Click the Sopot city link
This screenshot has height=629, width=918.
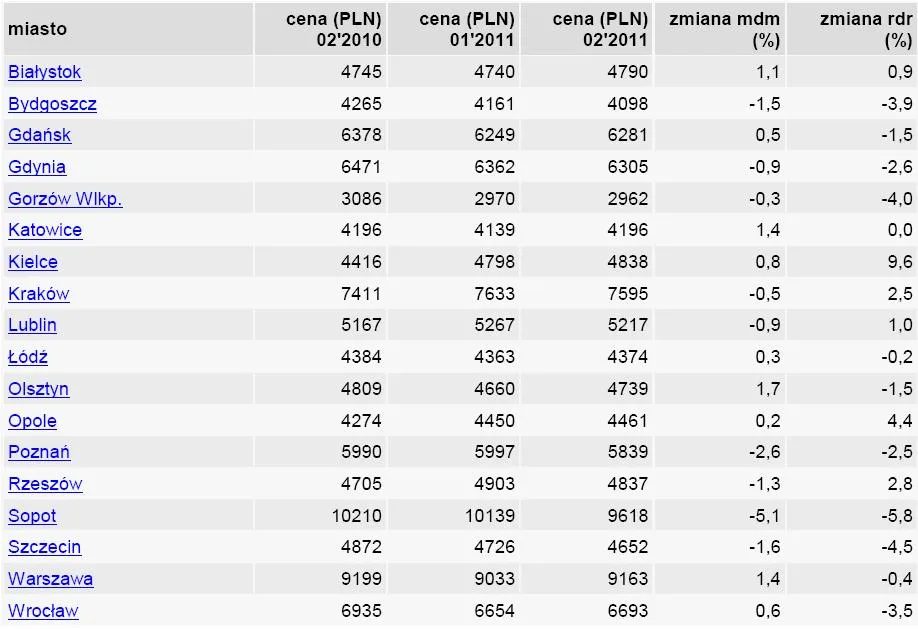point(33,516)
